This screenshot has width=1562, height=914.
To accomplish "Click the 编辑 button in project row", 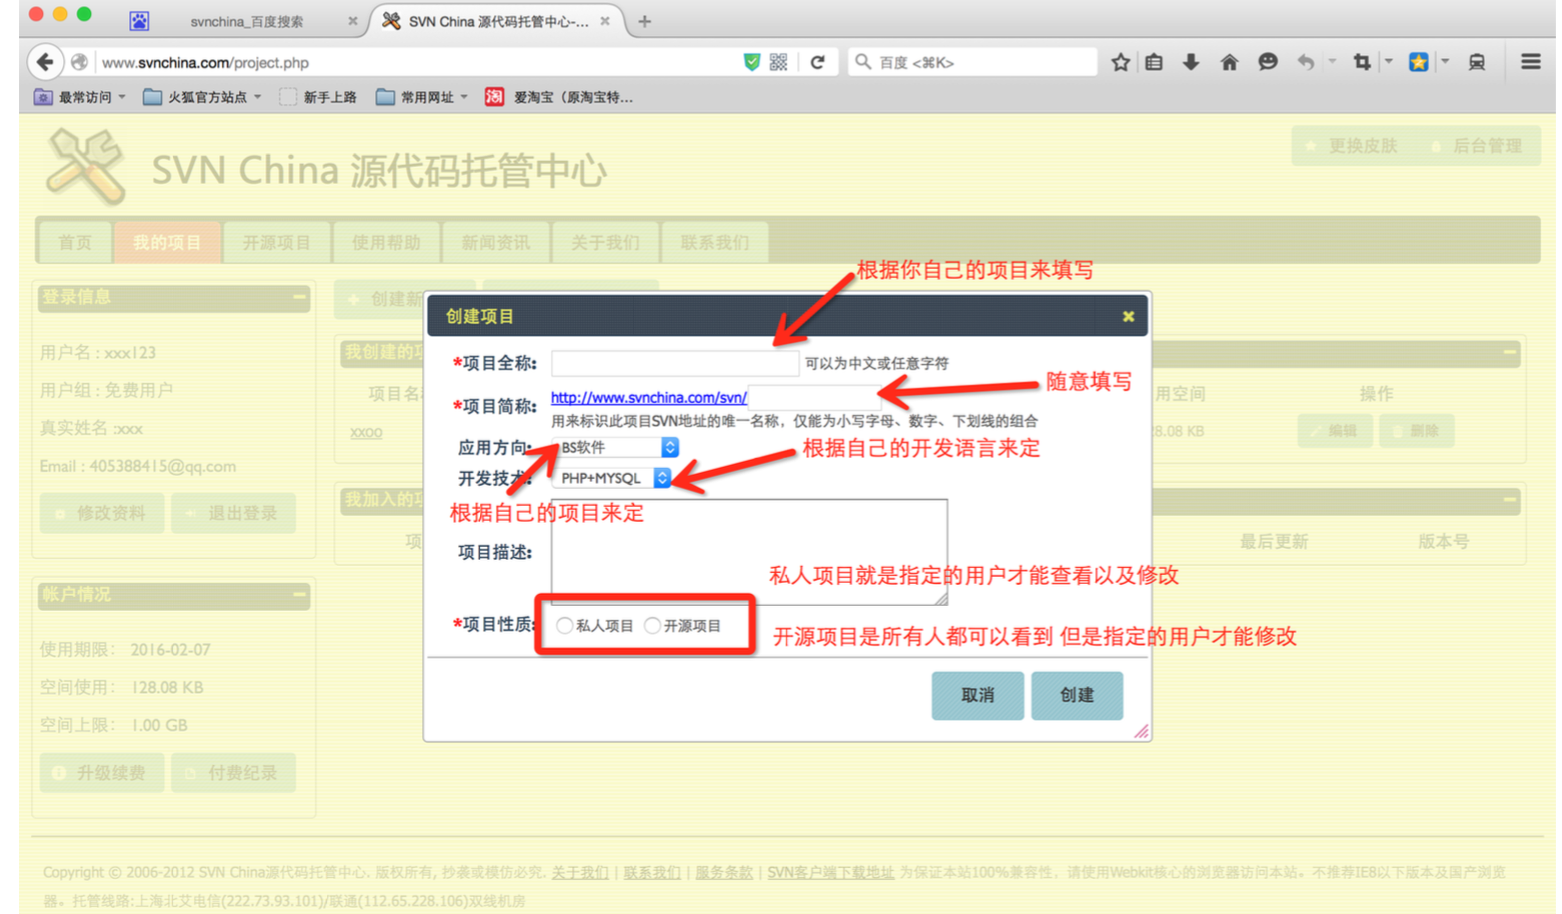I will pos(1335,431).
